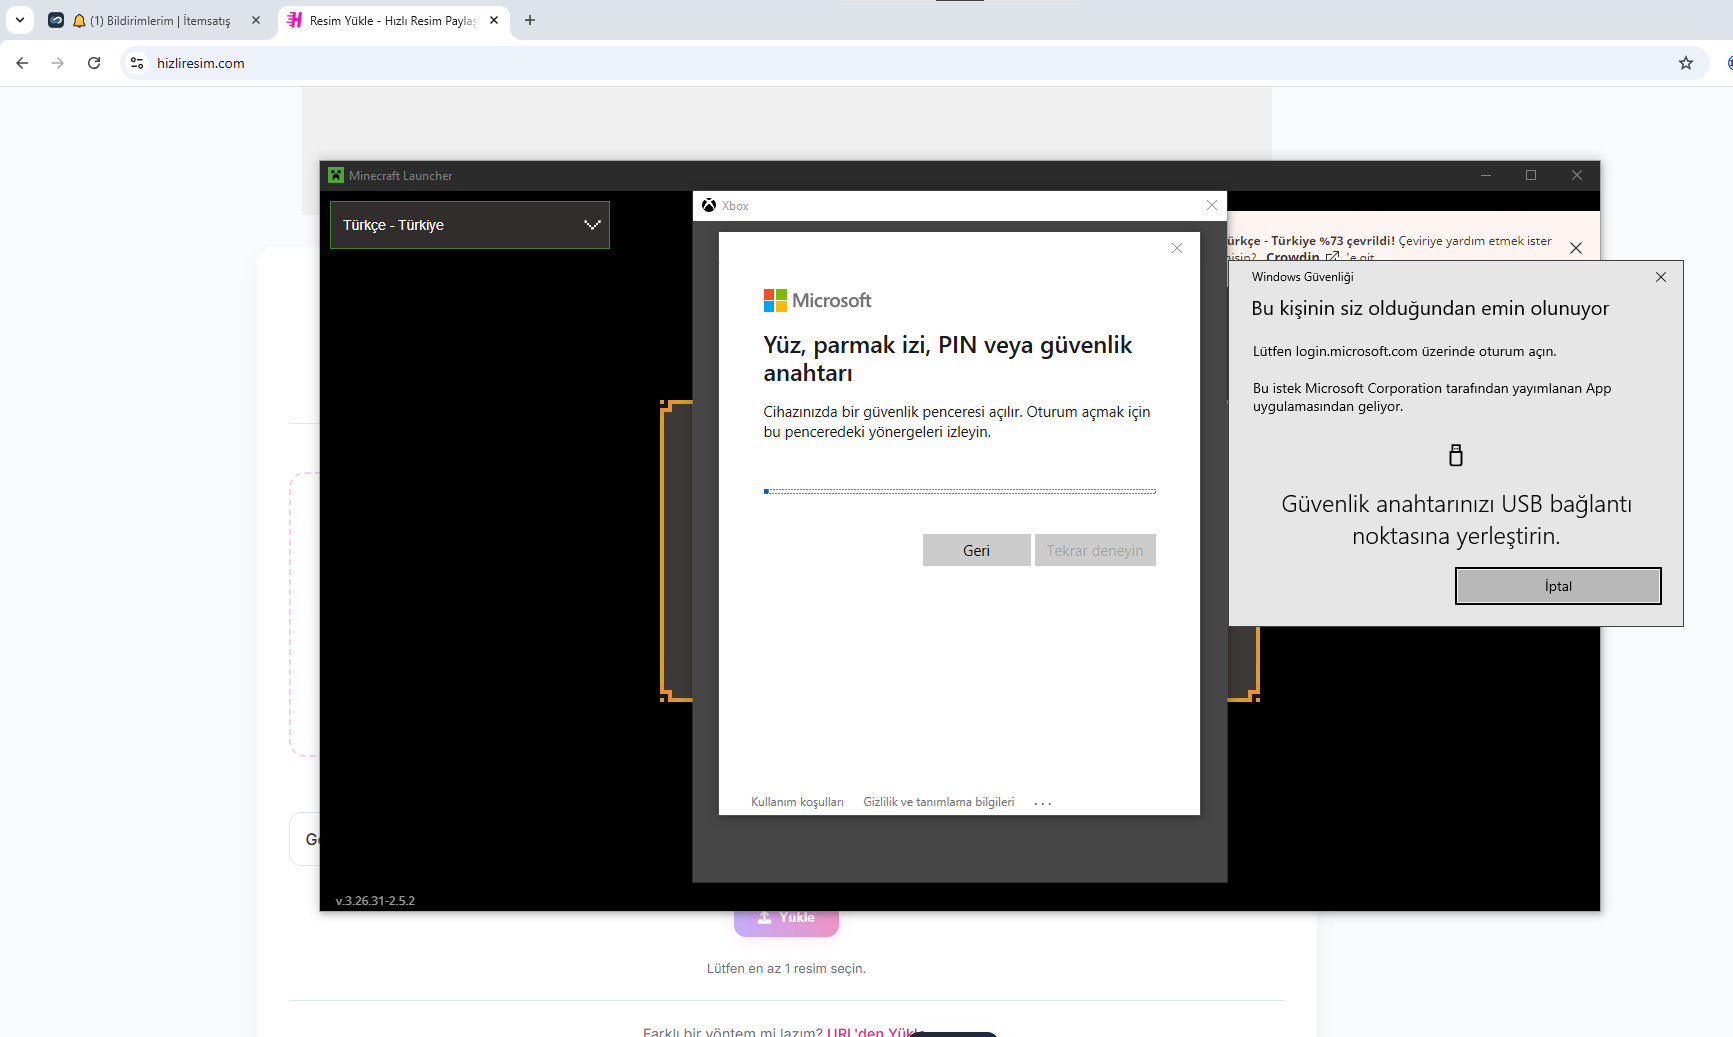Click the Microsoft logo
This screenshot has width=1733, height=1037.
point(817,300)
